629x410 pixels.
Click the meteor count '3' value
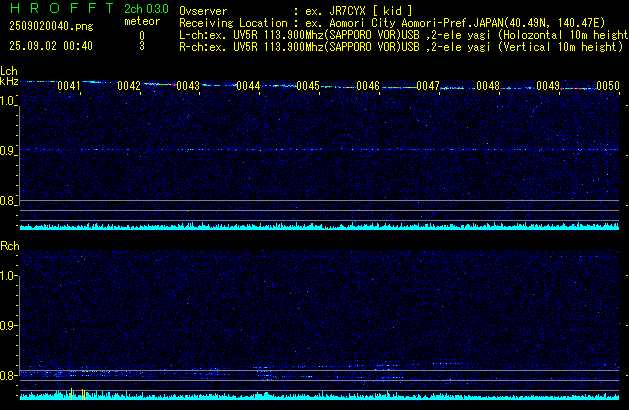point(142,46)
